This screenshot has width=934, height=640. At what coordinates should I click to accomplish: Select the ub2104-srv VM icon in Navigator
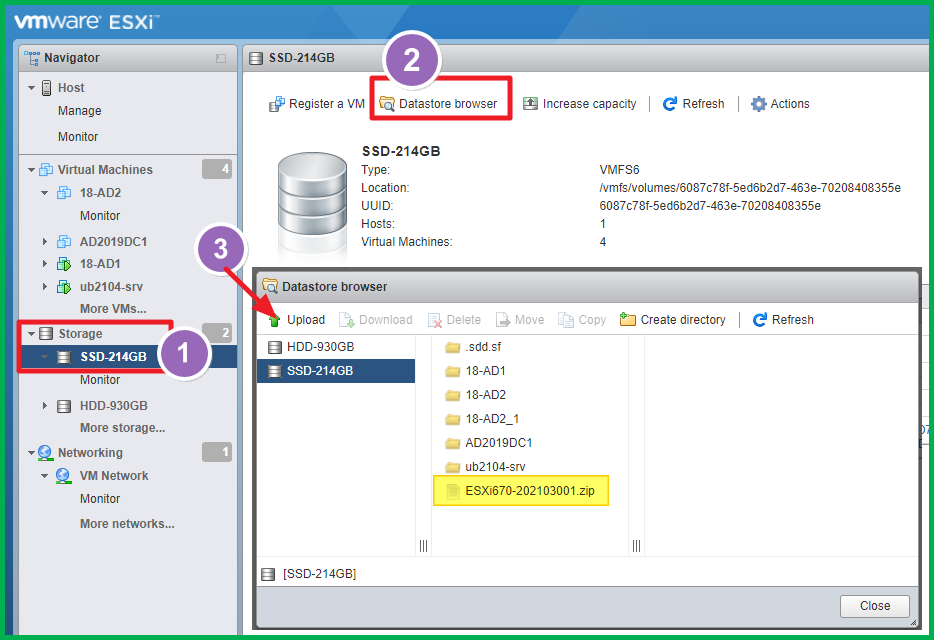64,287
